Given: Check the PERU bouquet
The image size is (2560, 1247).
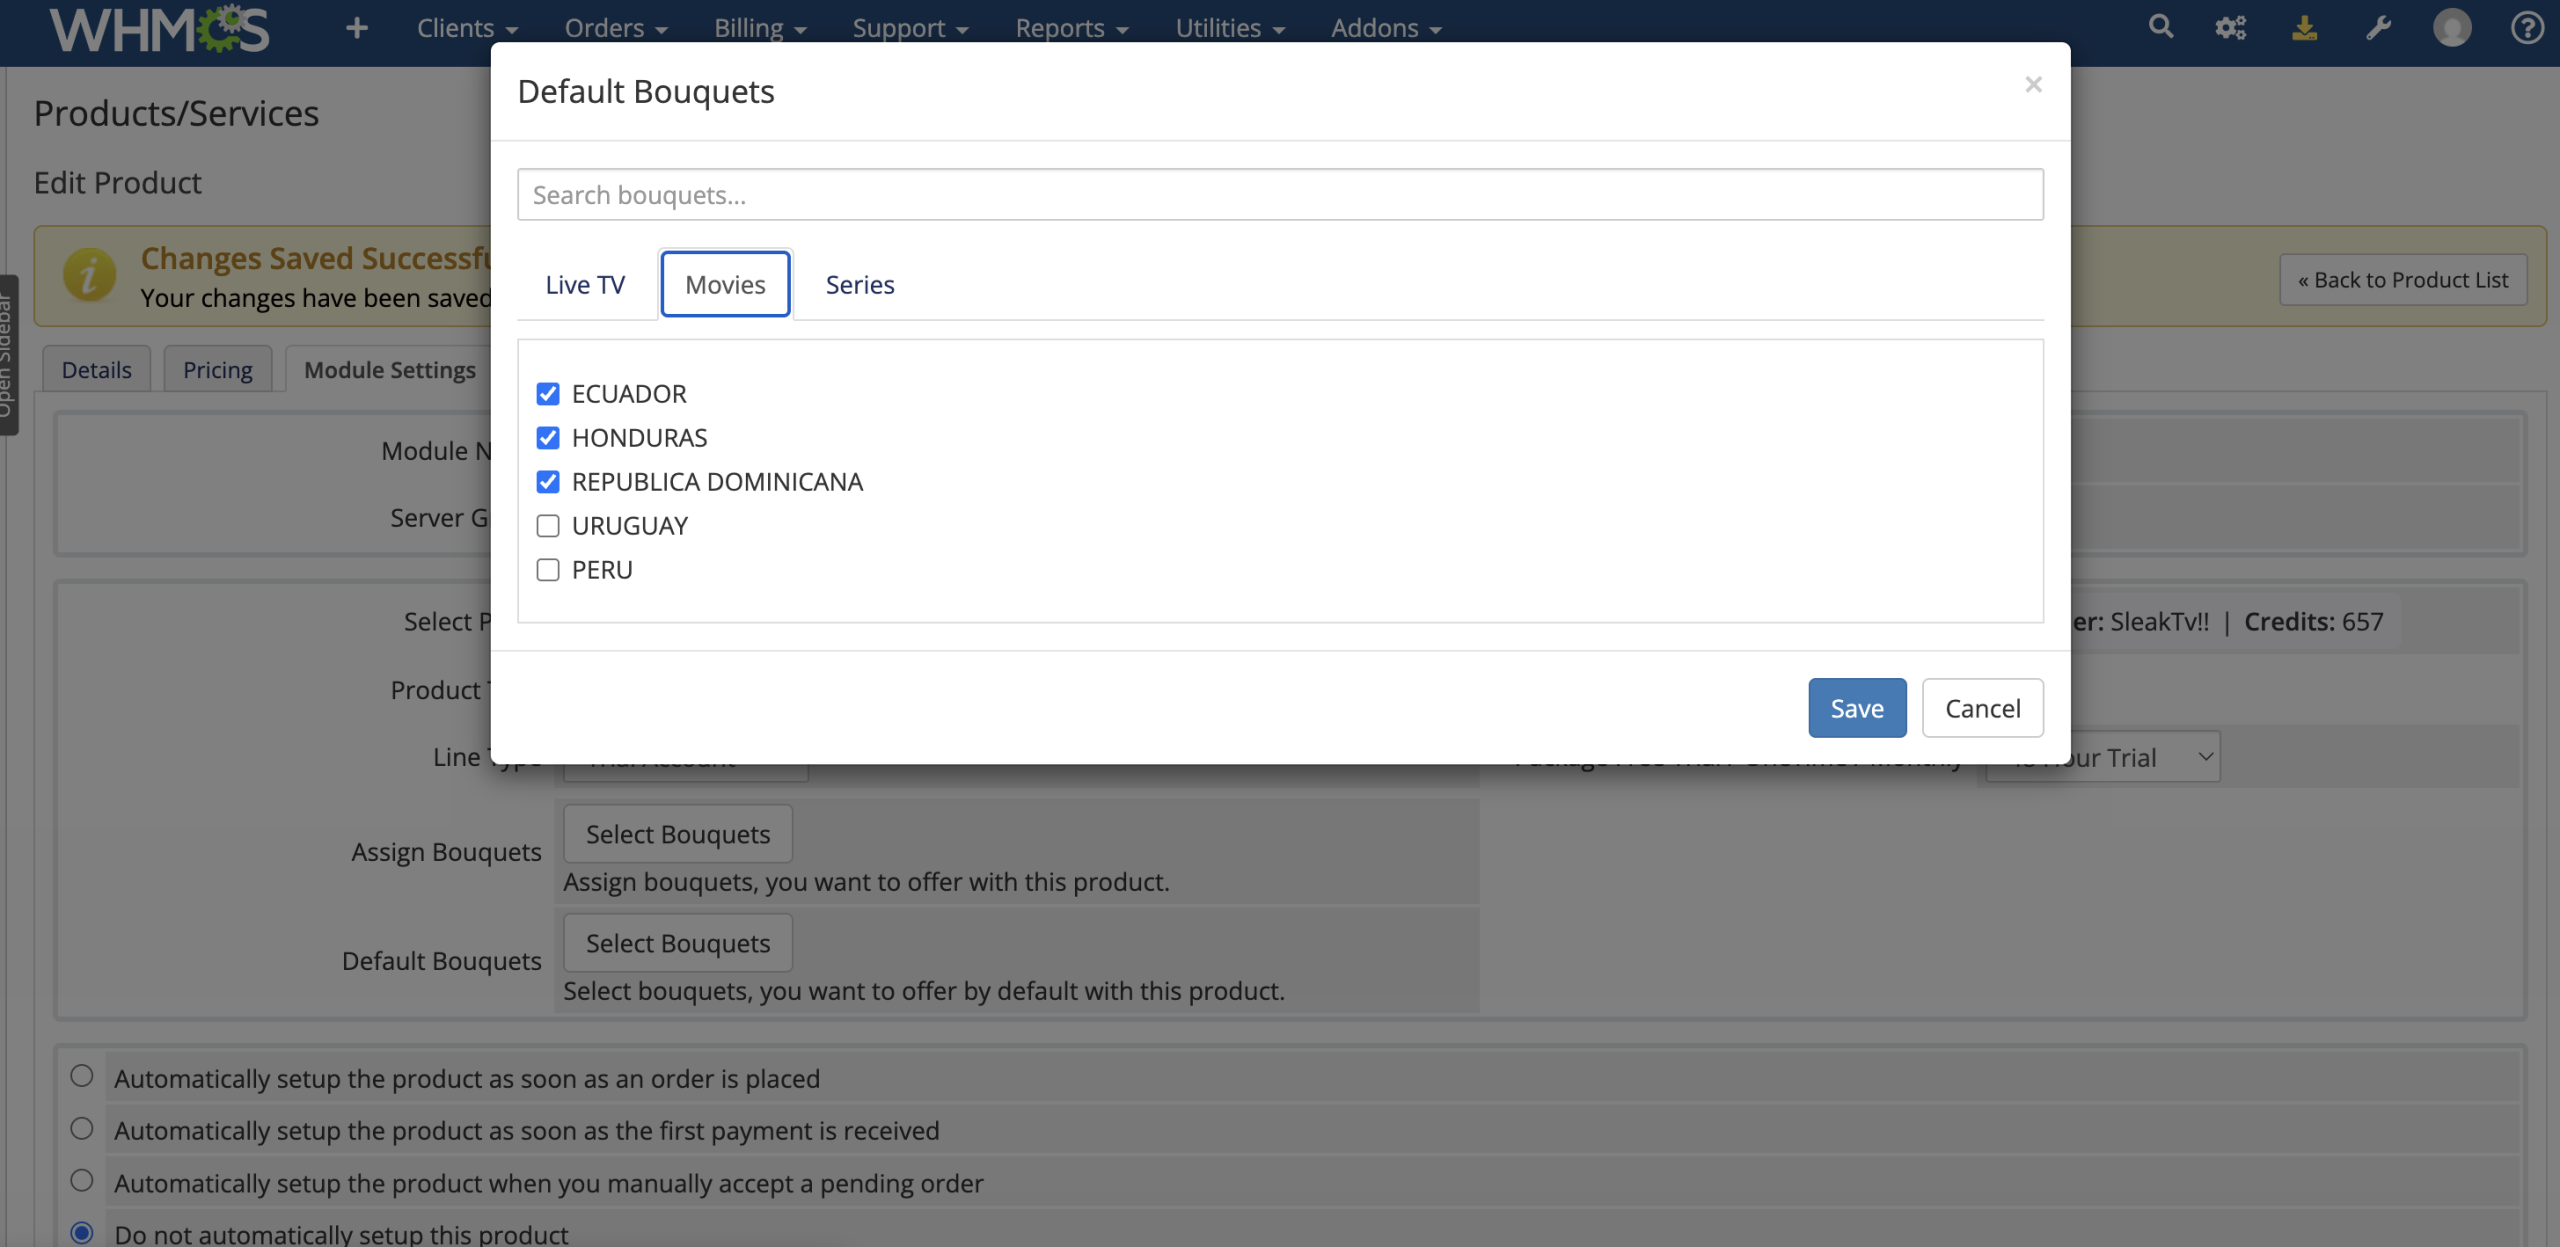Looking at the screenshot, I should click(x=548, y=570).
